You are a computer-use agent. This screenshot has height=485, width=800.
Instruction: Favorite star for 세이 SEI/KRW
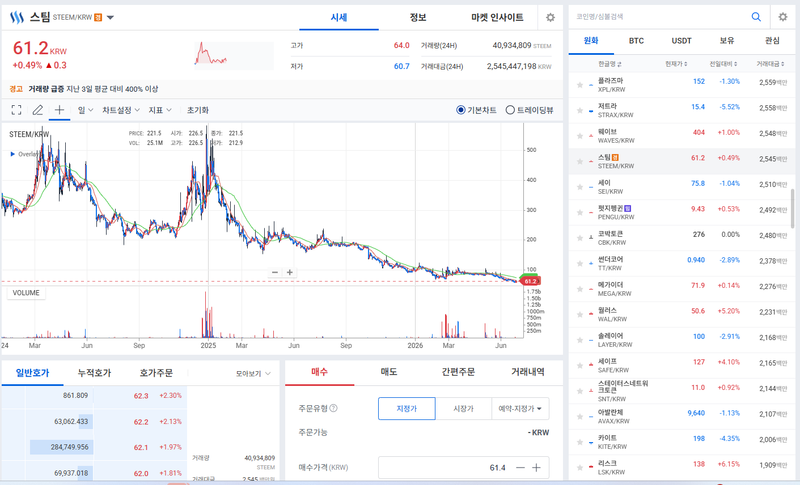coord(580,187)
